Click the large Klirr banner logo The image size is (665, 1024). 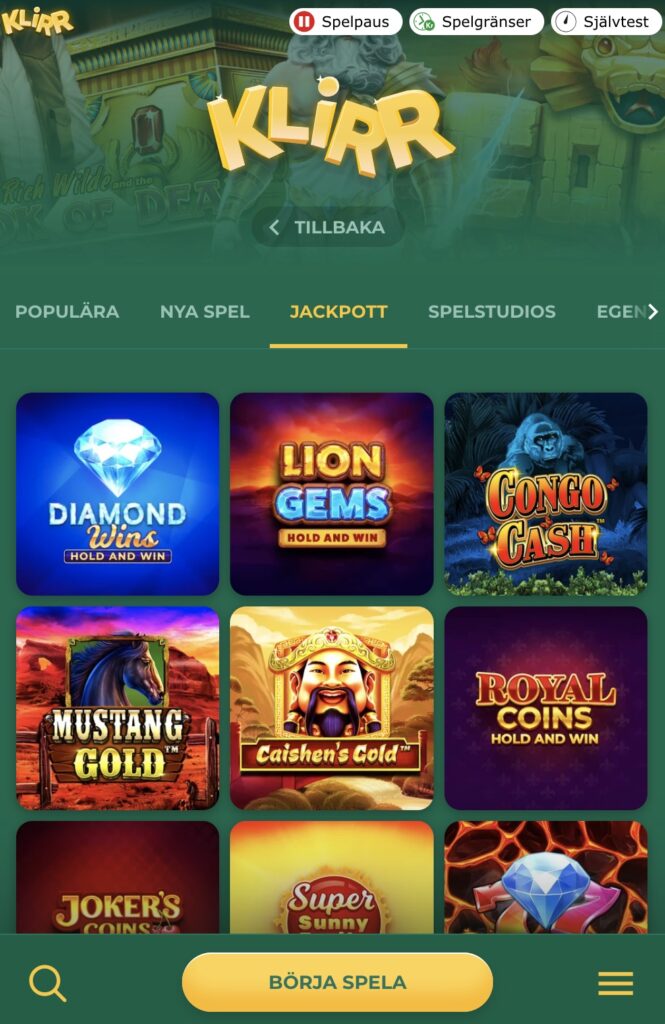coord(330,127)
